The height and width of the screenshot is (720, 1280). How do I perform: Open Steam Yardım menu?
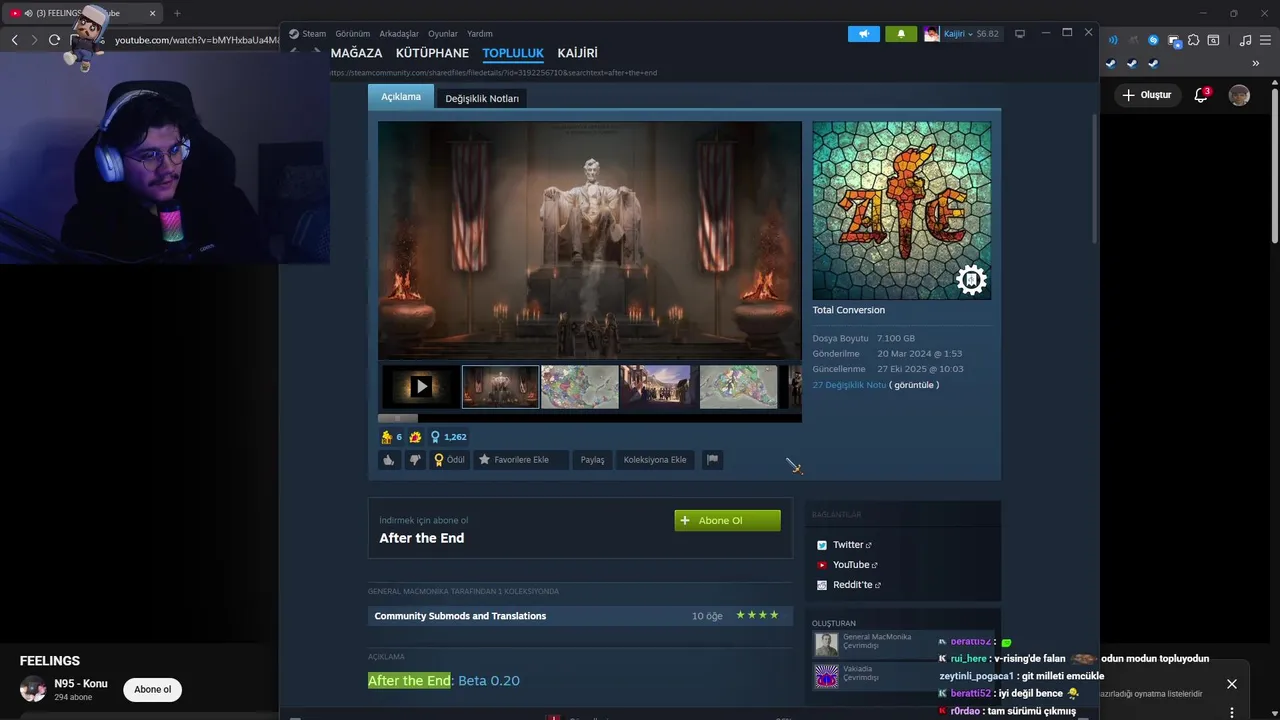(x=480, y=33)
